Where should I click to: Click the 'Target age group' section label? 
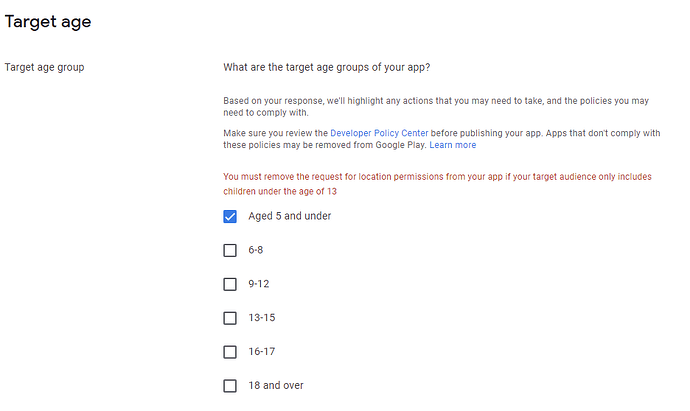(47, 68)
